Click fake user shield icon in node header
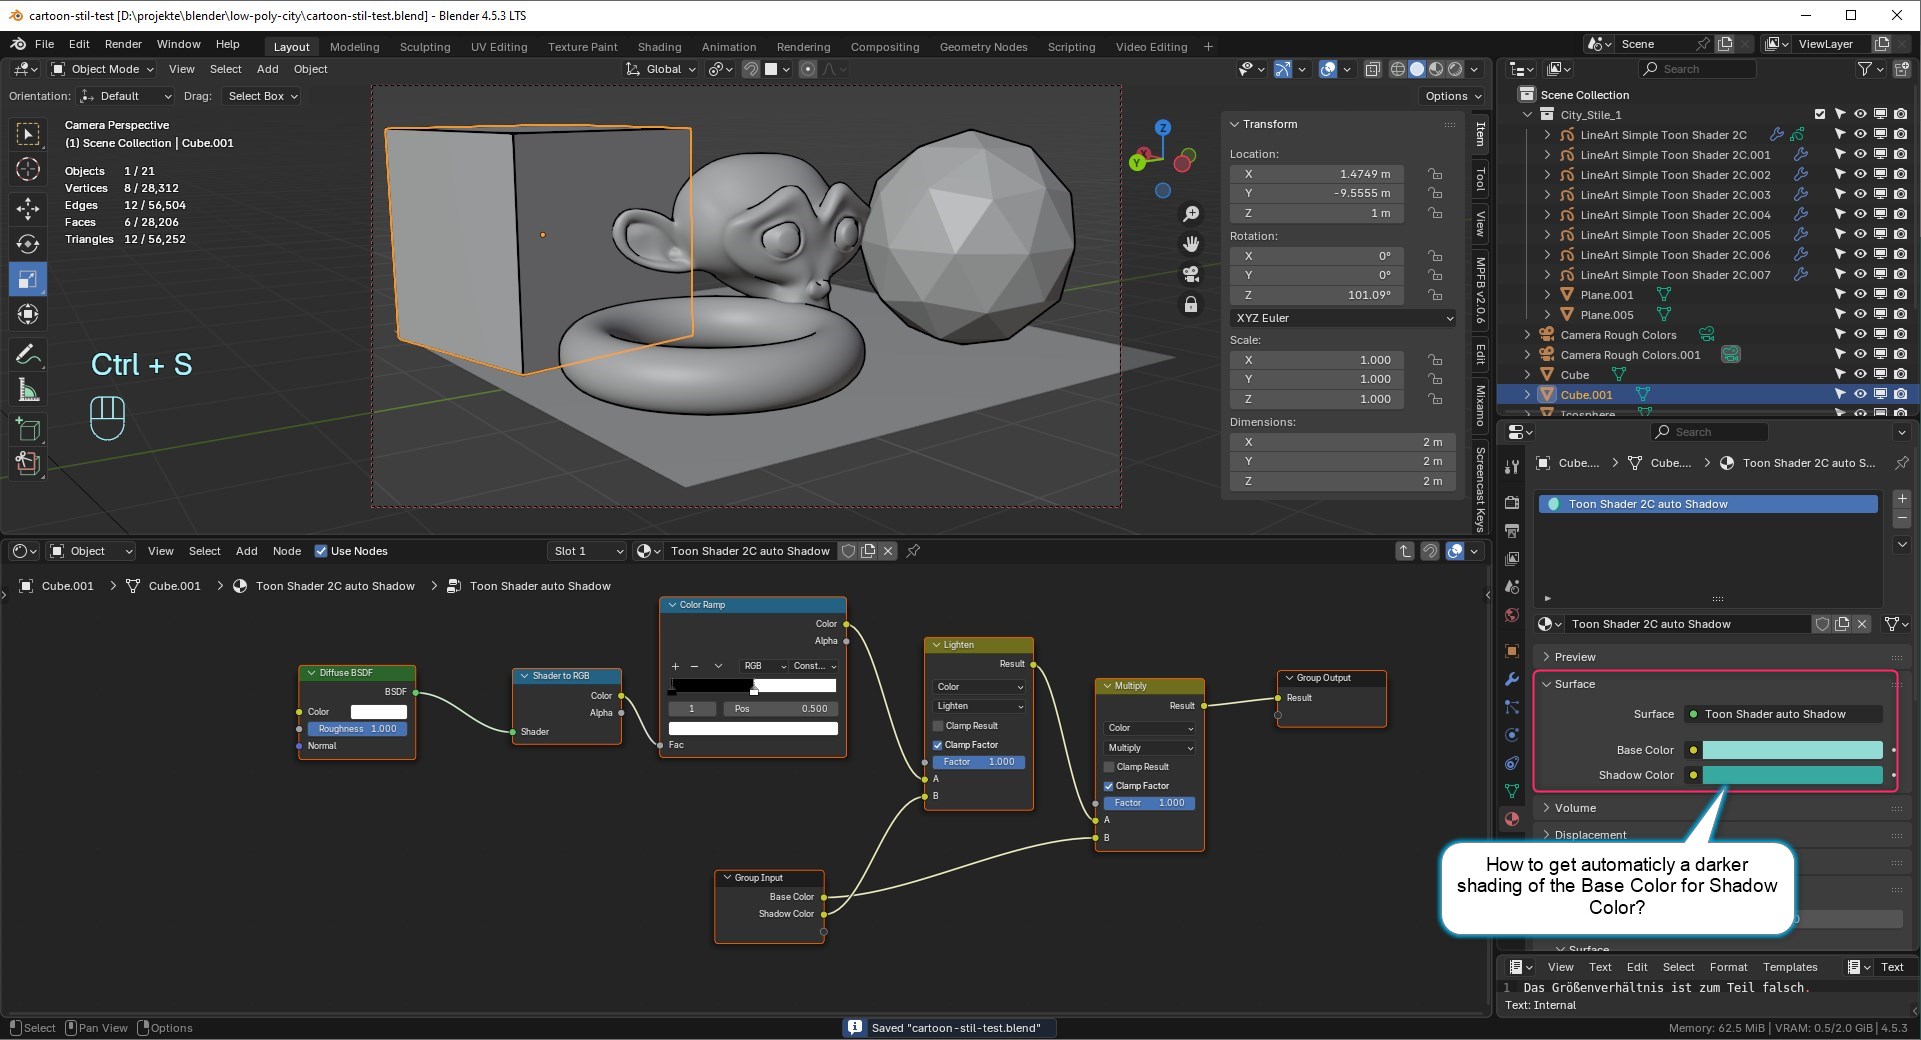This screenshot has height=1040, width=1921. coord(848,551)
